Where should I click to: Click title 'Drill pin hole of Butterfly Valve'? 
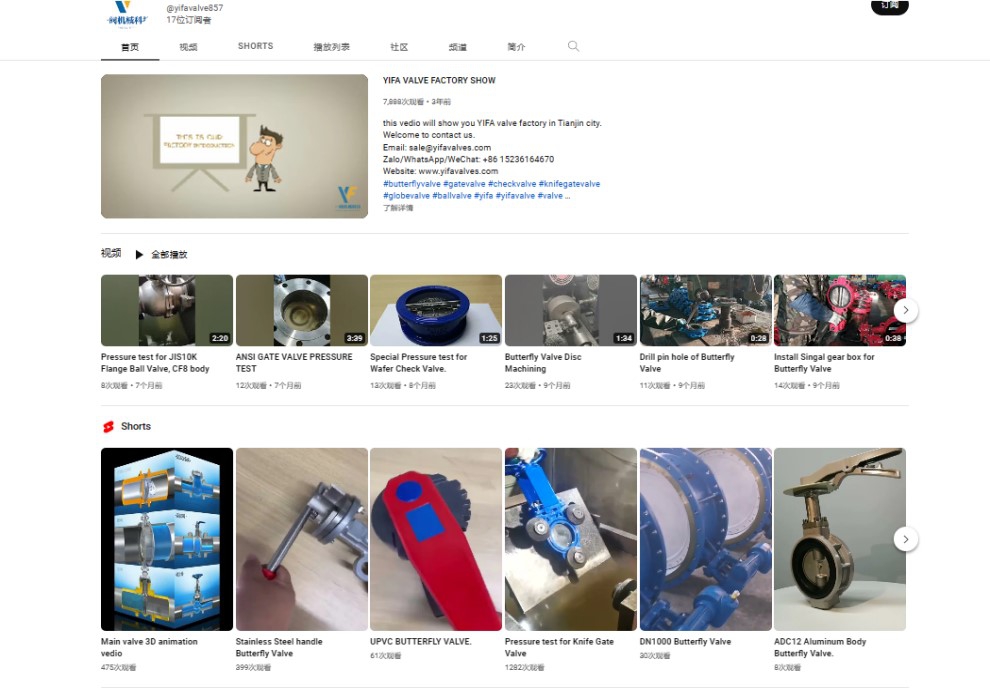[687, 363]
